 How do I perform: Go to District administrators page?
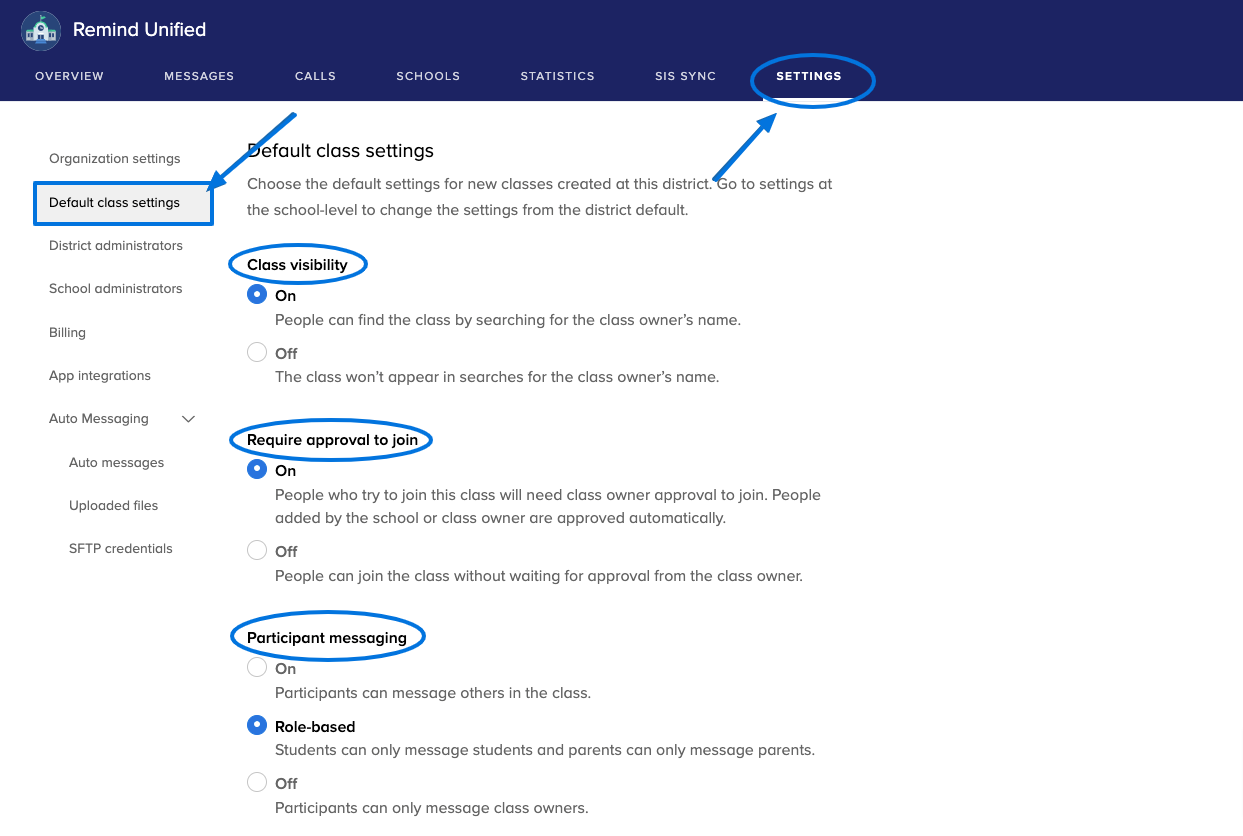tap(116, 245)
